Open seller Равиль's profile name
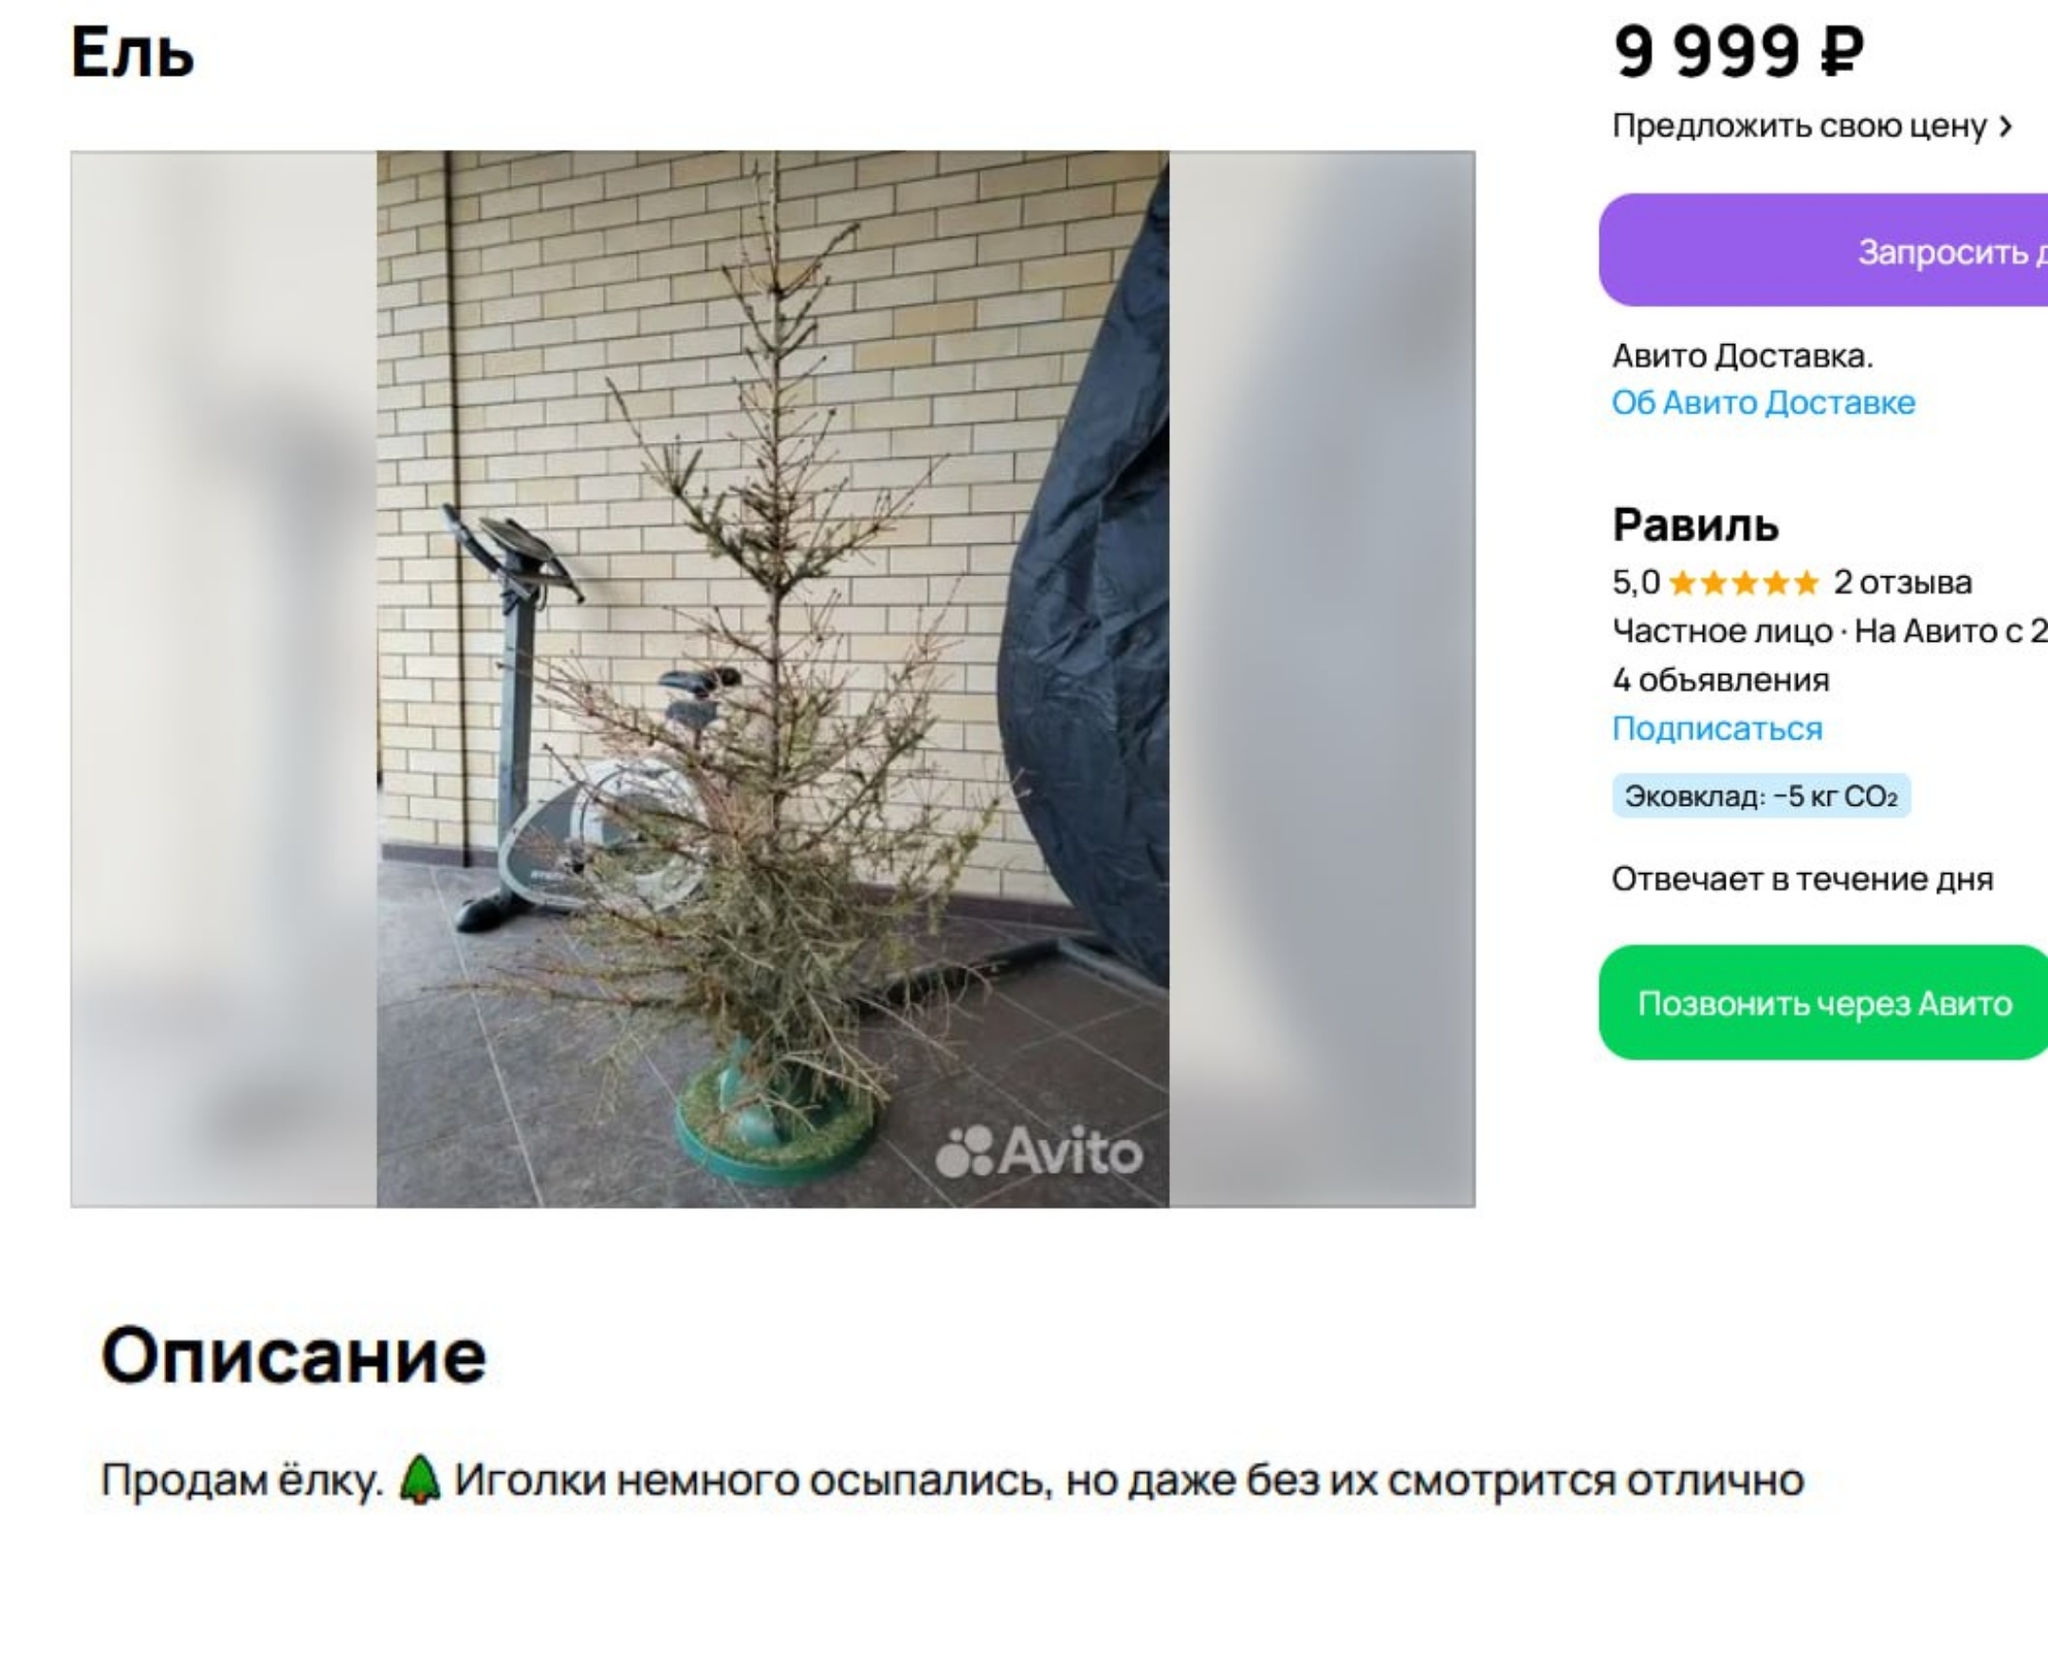The image size is (2048, 1657). tap(1695, 525)
